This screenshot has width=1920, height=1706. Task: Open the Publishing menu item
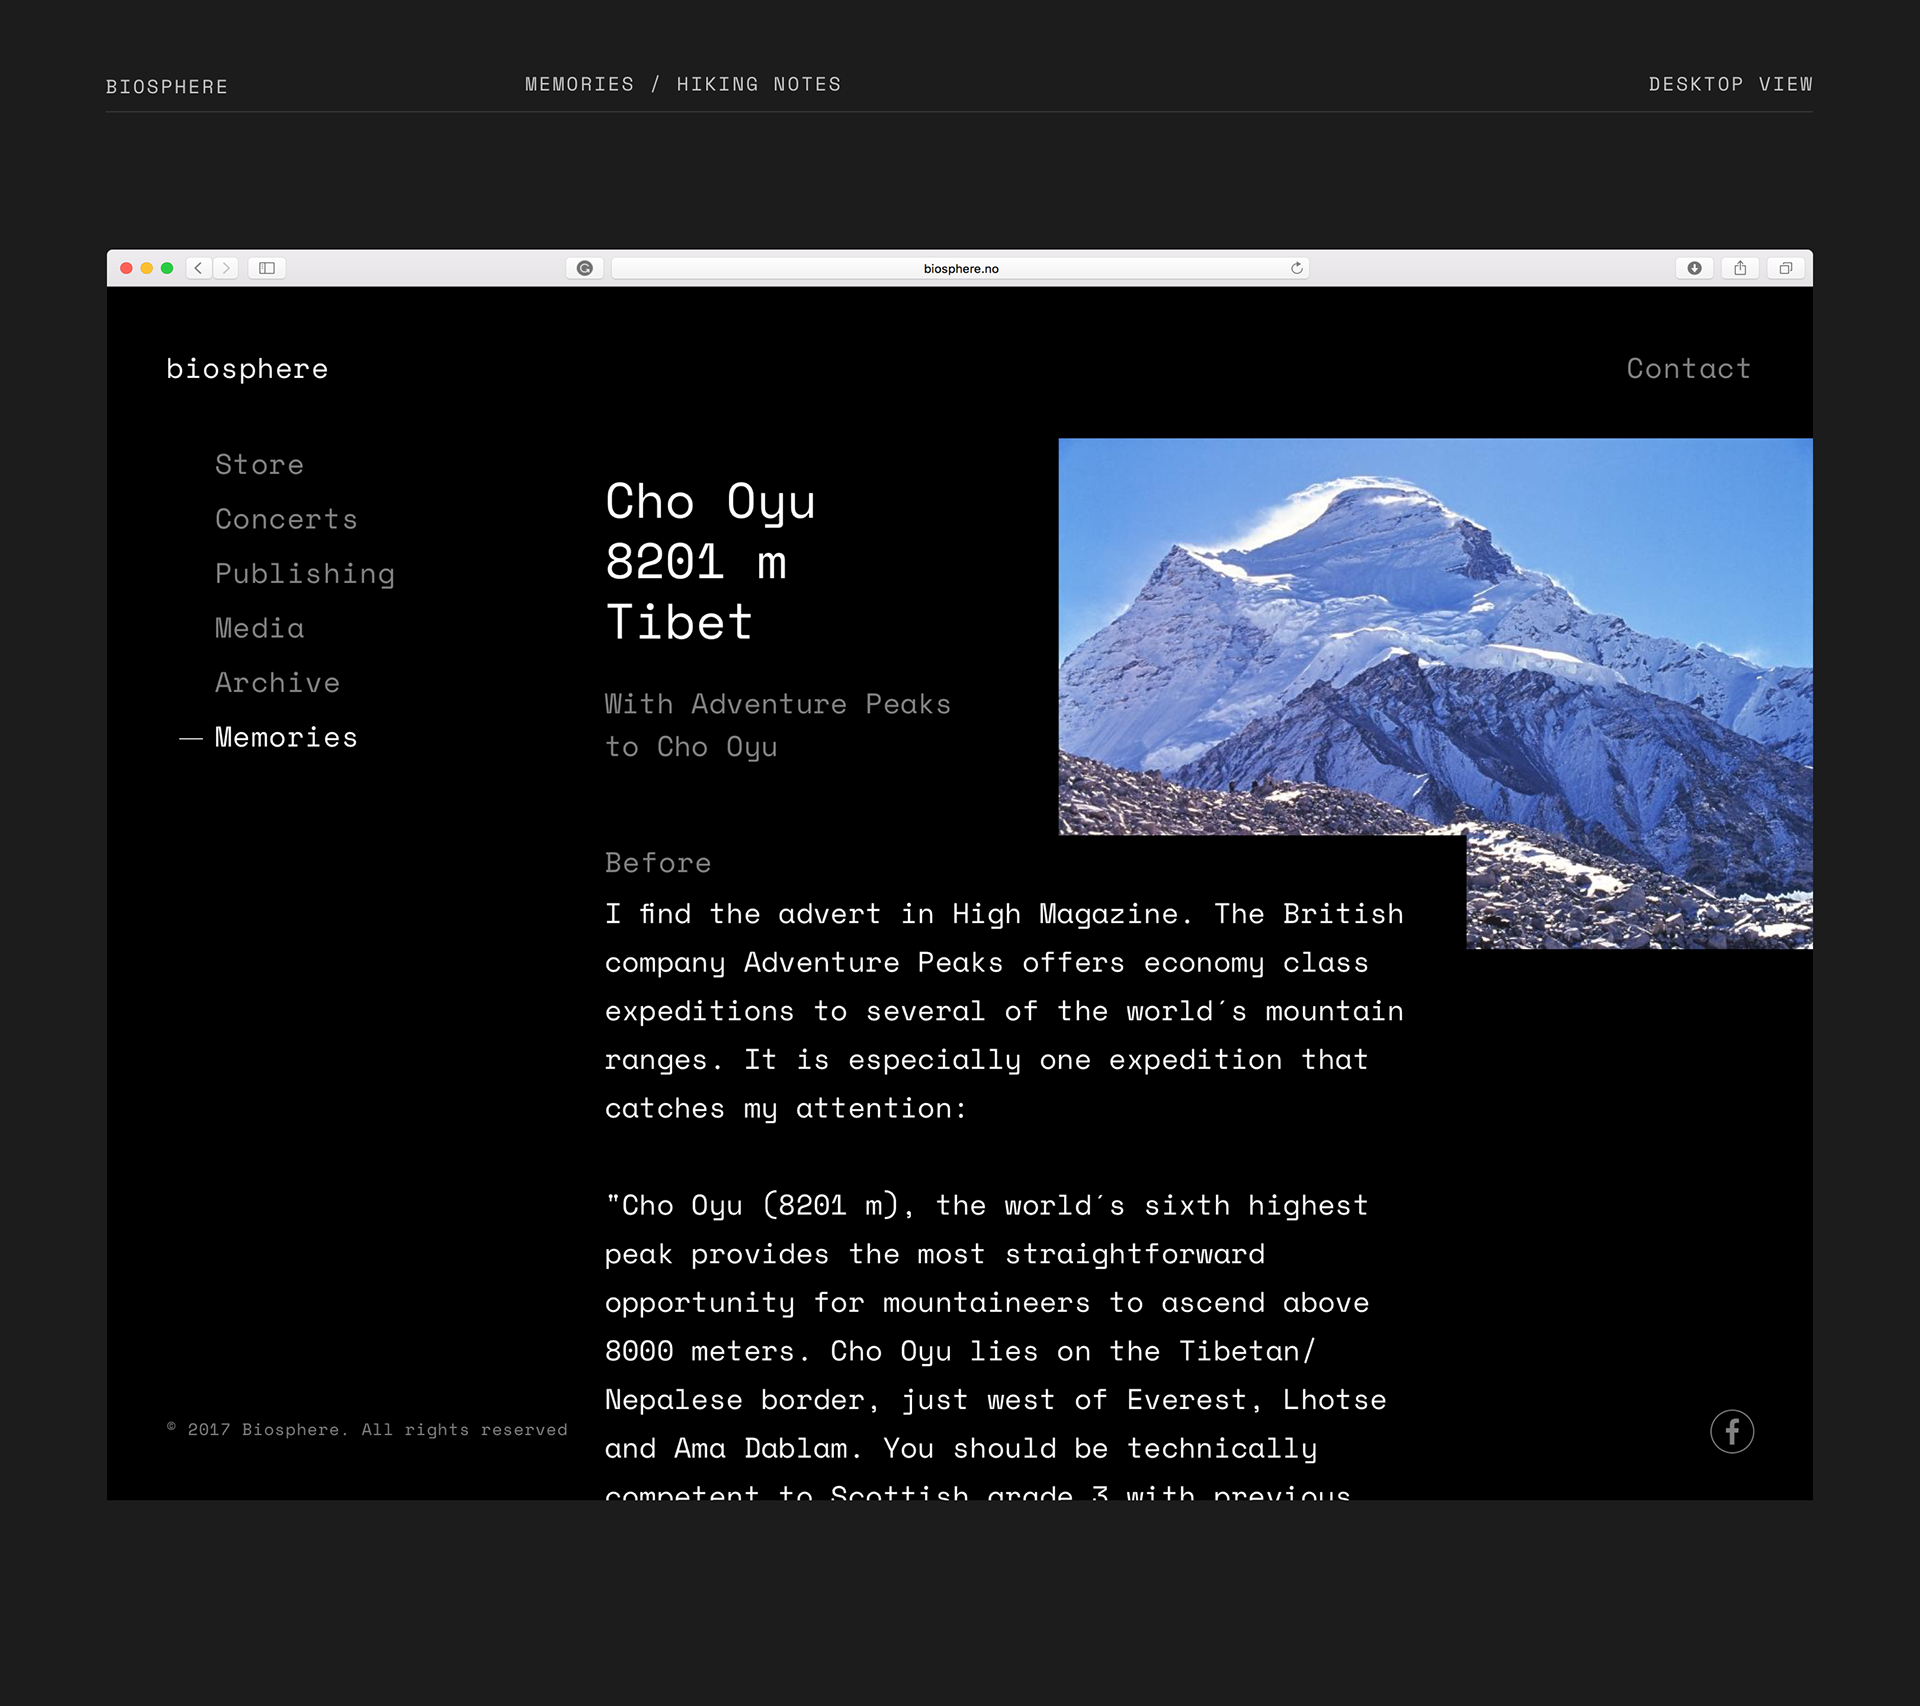(x=305, y=574)
